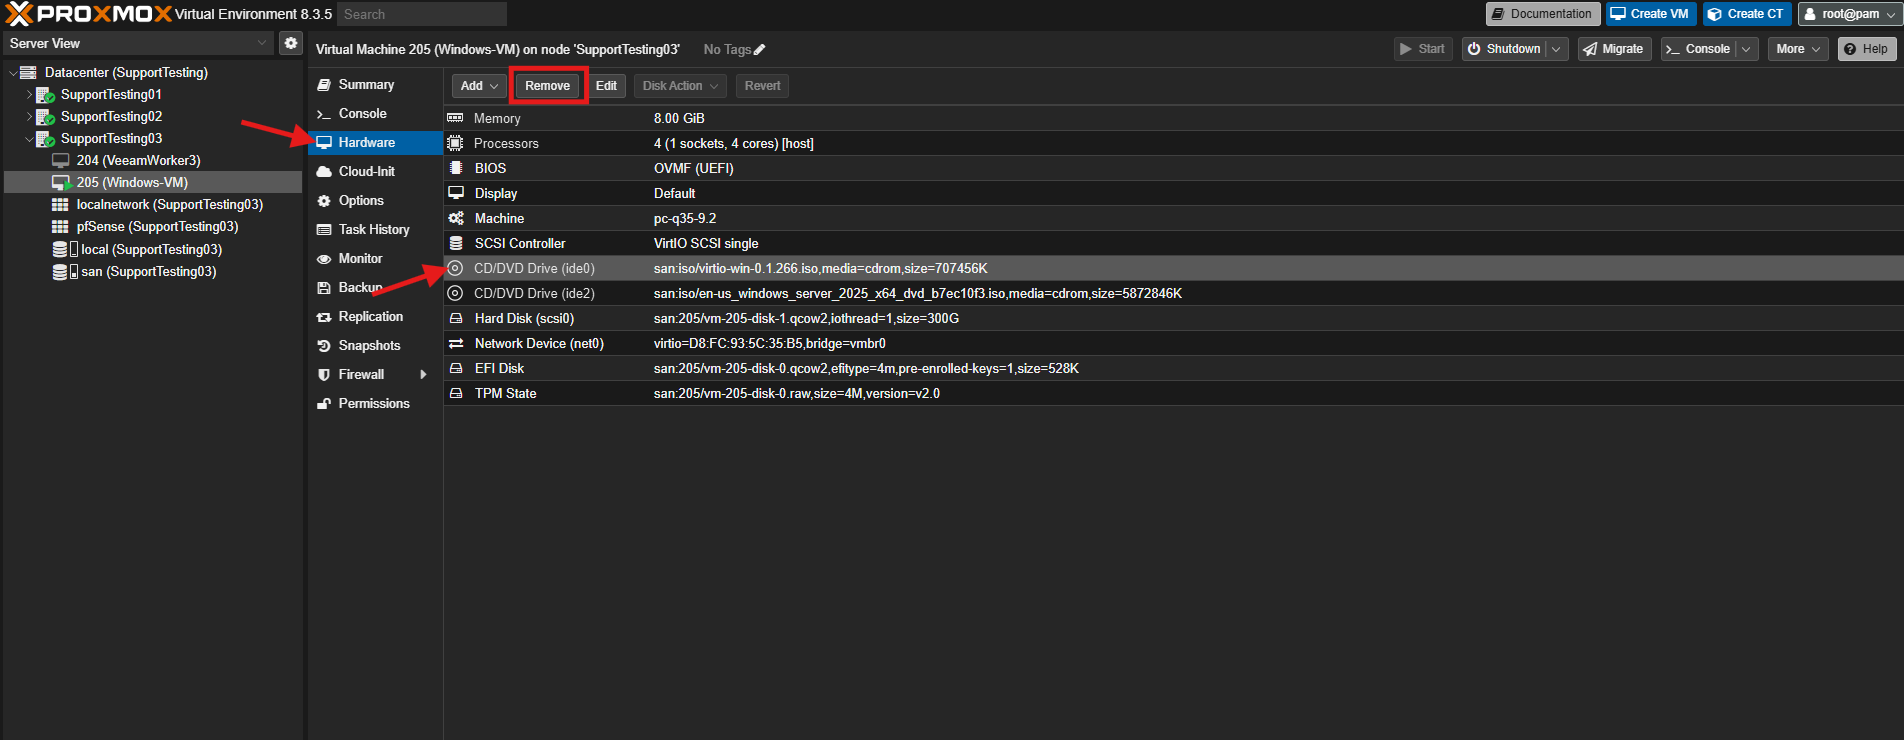Click the Machine cogs icon
This screenshot has height=740, width=1904.
pos(456,218)
